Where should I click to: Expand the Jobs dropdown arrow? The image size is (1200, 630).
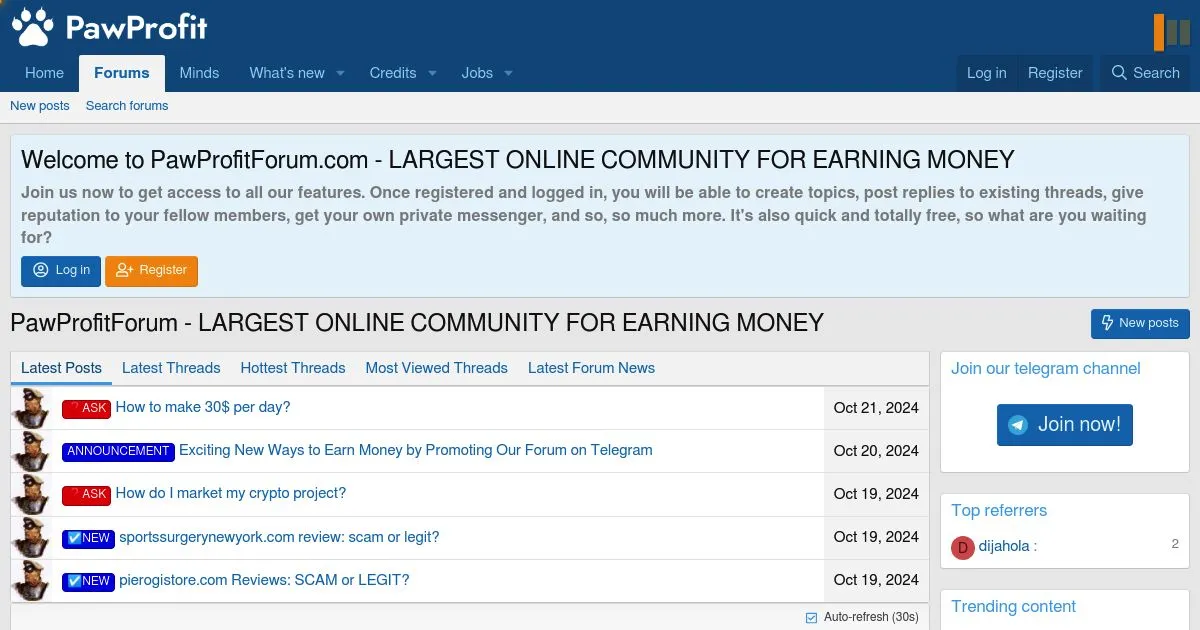click(x=508, y=73)
